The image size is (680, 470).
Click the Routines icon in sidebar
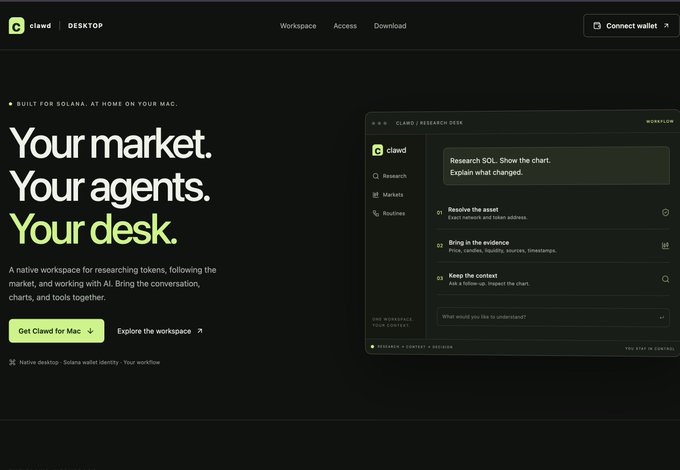[x=376, y=213]
